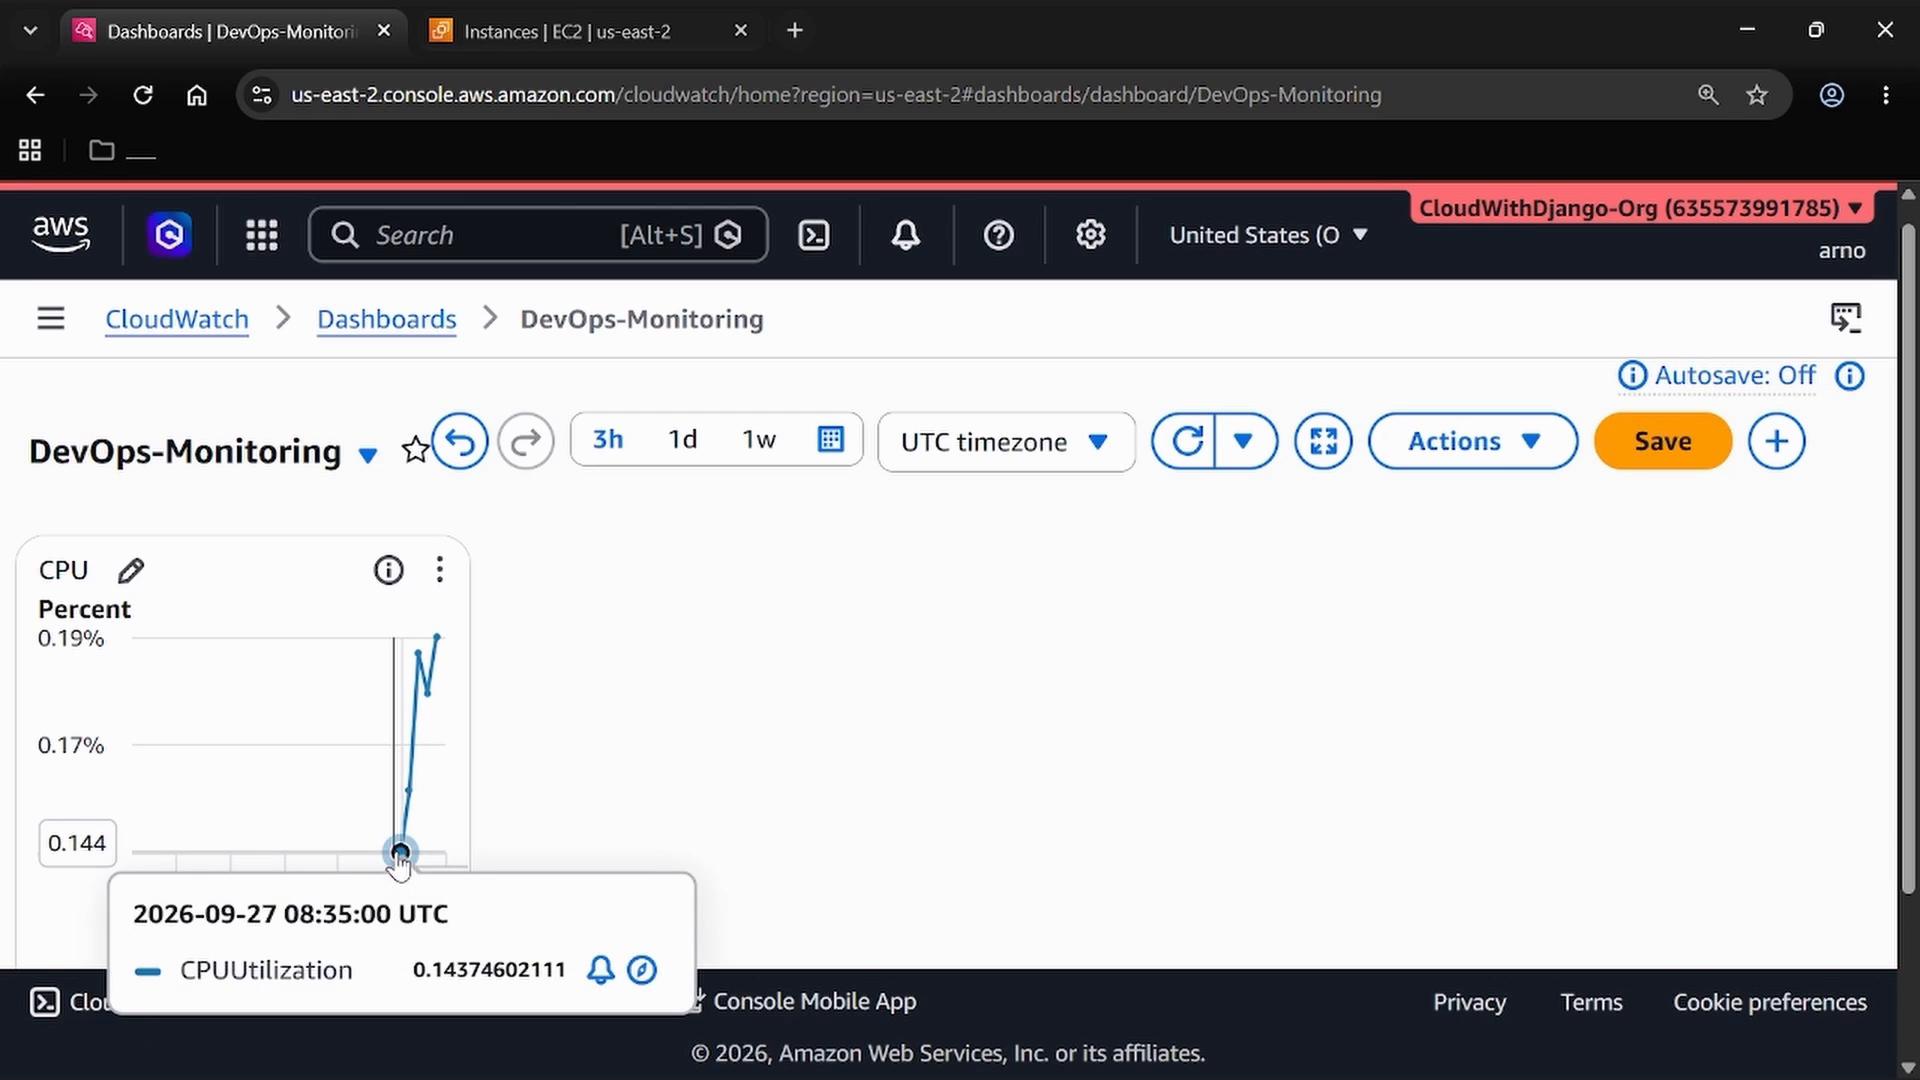Expand the refresh options dropdown arrow

(x=1244, y=441)
